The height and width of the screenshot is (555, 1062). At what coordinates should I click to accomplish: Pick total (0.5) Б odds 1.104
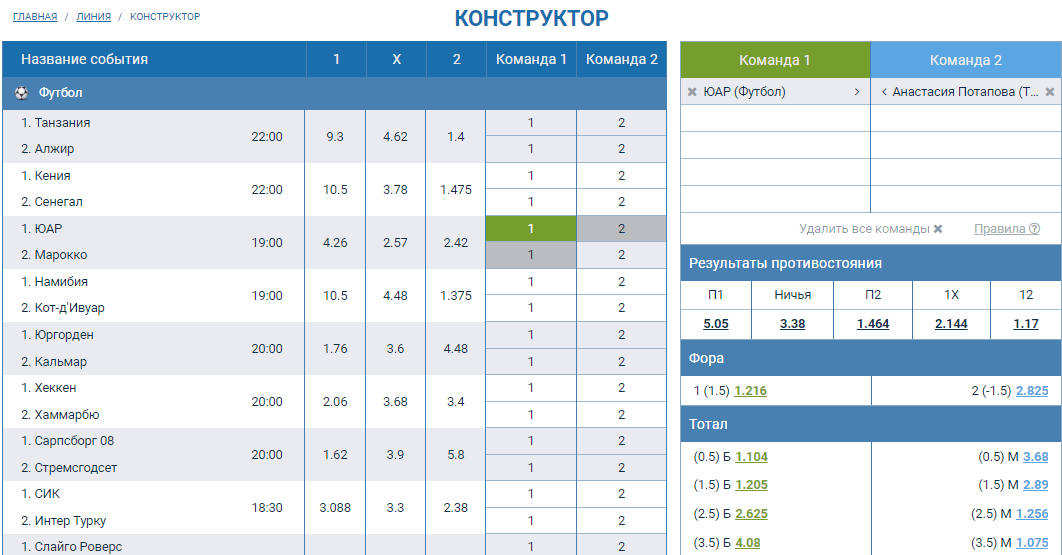click(x=752, y=457)
